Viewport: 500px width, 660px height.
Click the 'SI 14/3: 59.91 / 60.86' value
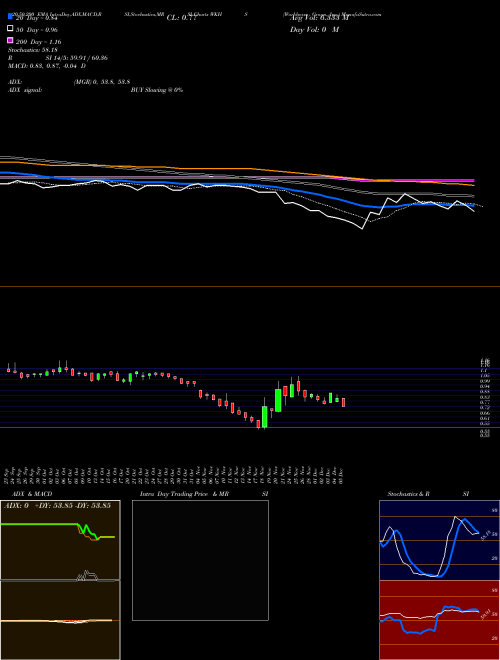(77, 58)
